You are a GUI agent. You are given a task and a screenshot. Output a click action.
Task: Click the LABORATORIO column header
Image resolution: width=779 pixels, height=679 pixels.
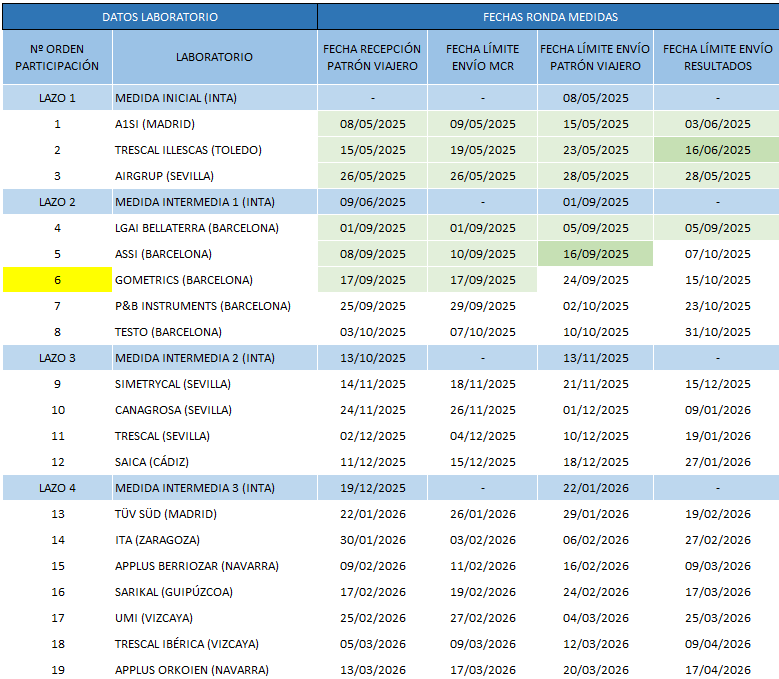[x=215, y=57]
